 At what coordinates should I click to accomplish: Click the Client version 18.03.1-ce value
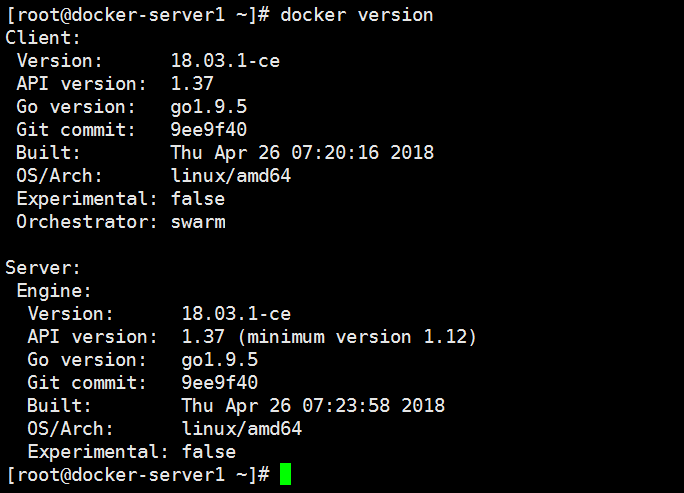pyautogui.click(x=225, y=61)
